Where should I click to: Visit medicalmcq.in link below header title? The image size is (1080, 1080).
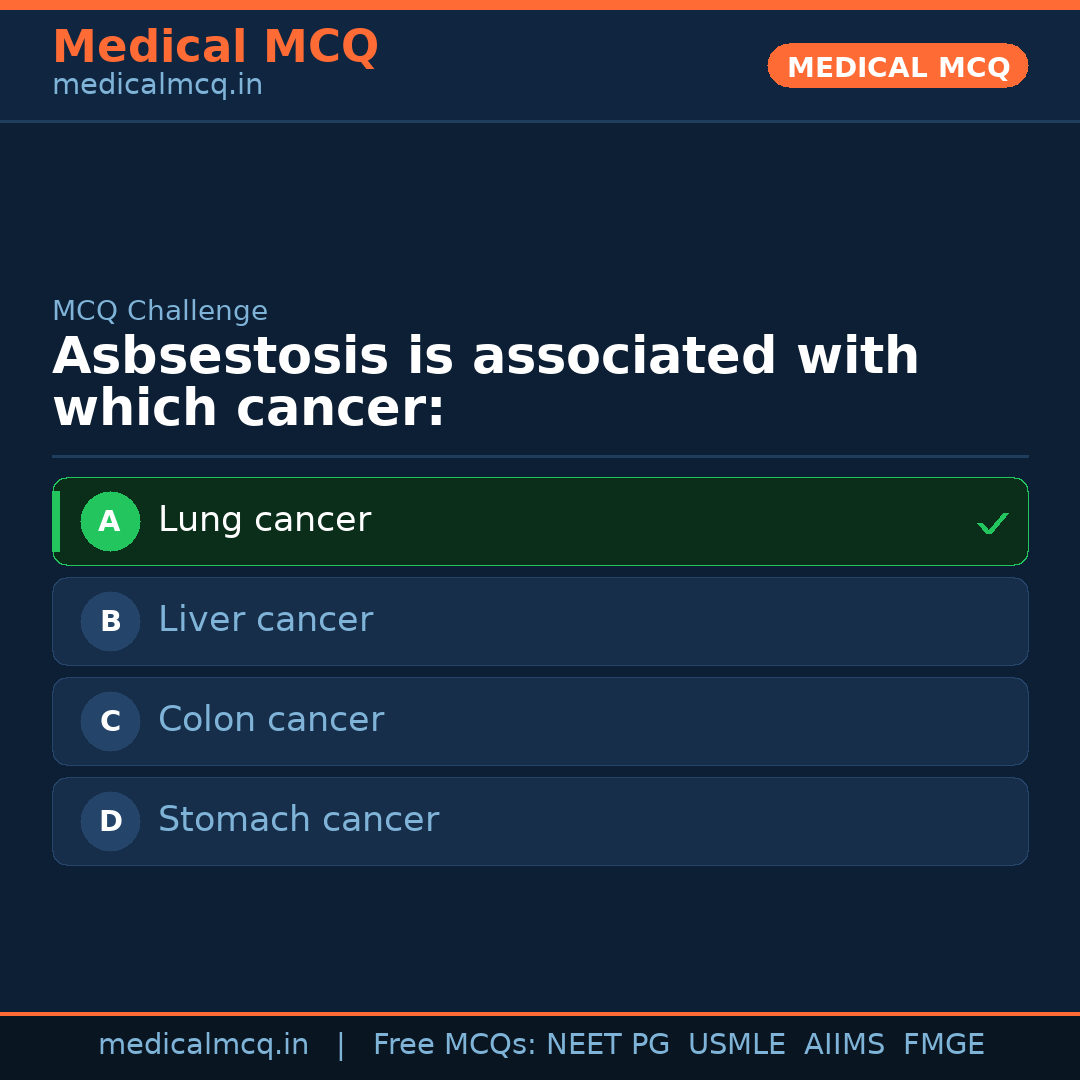(x=157, y=85)
